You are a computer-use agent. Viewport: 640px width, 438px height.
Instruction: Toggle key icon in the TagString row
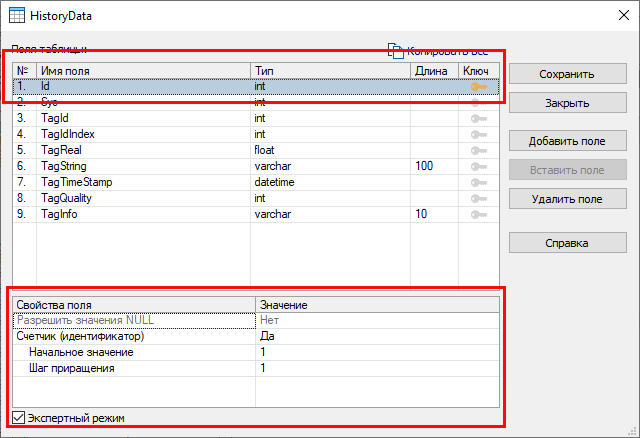[x=478, y=167]
